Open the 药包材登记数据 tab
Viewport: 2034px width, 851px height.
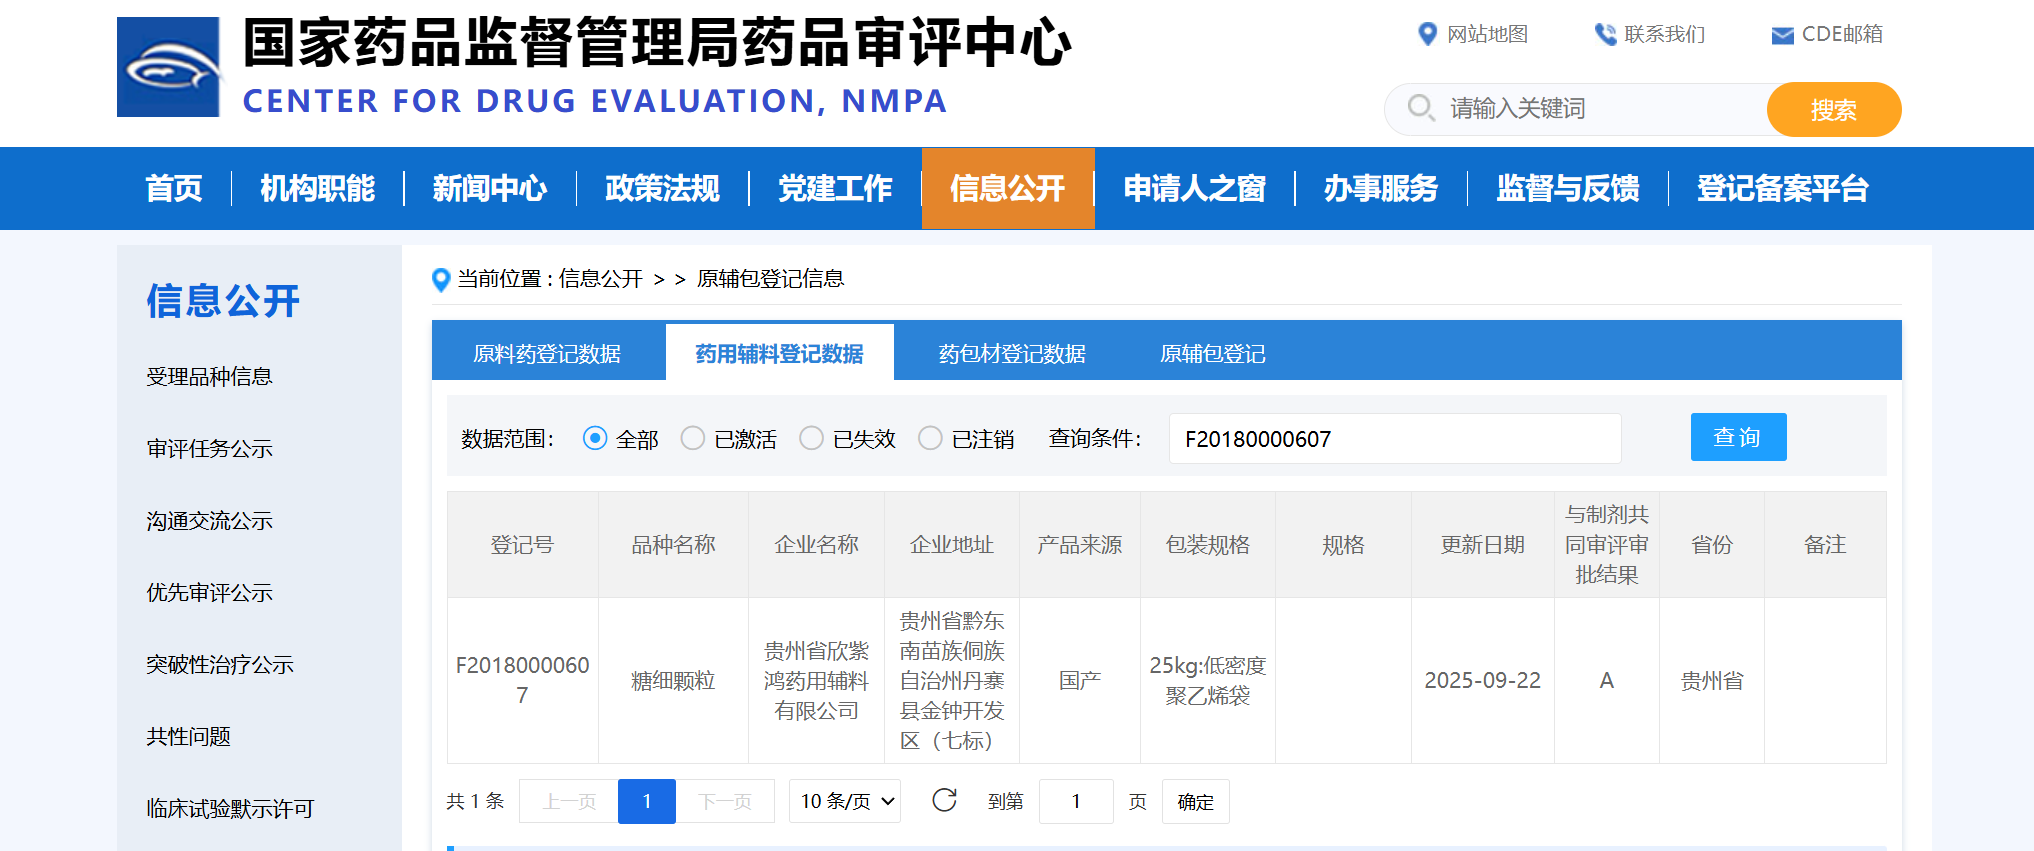click(1011, 354)
